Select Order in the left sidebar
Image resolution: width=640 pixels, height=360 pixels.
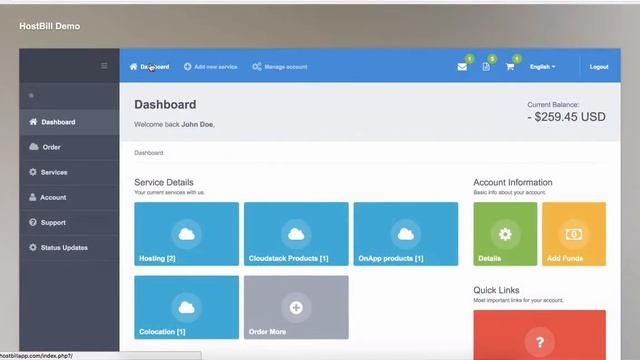[69, 147]
